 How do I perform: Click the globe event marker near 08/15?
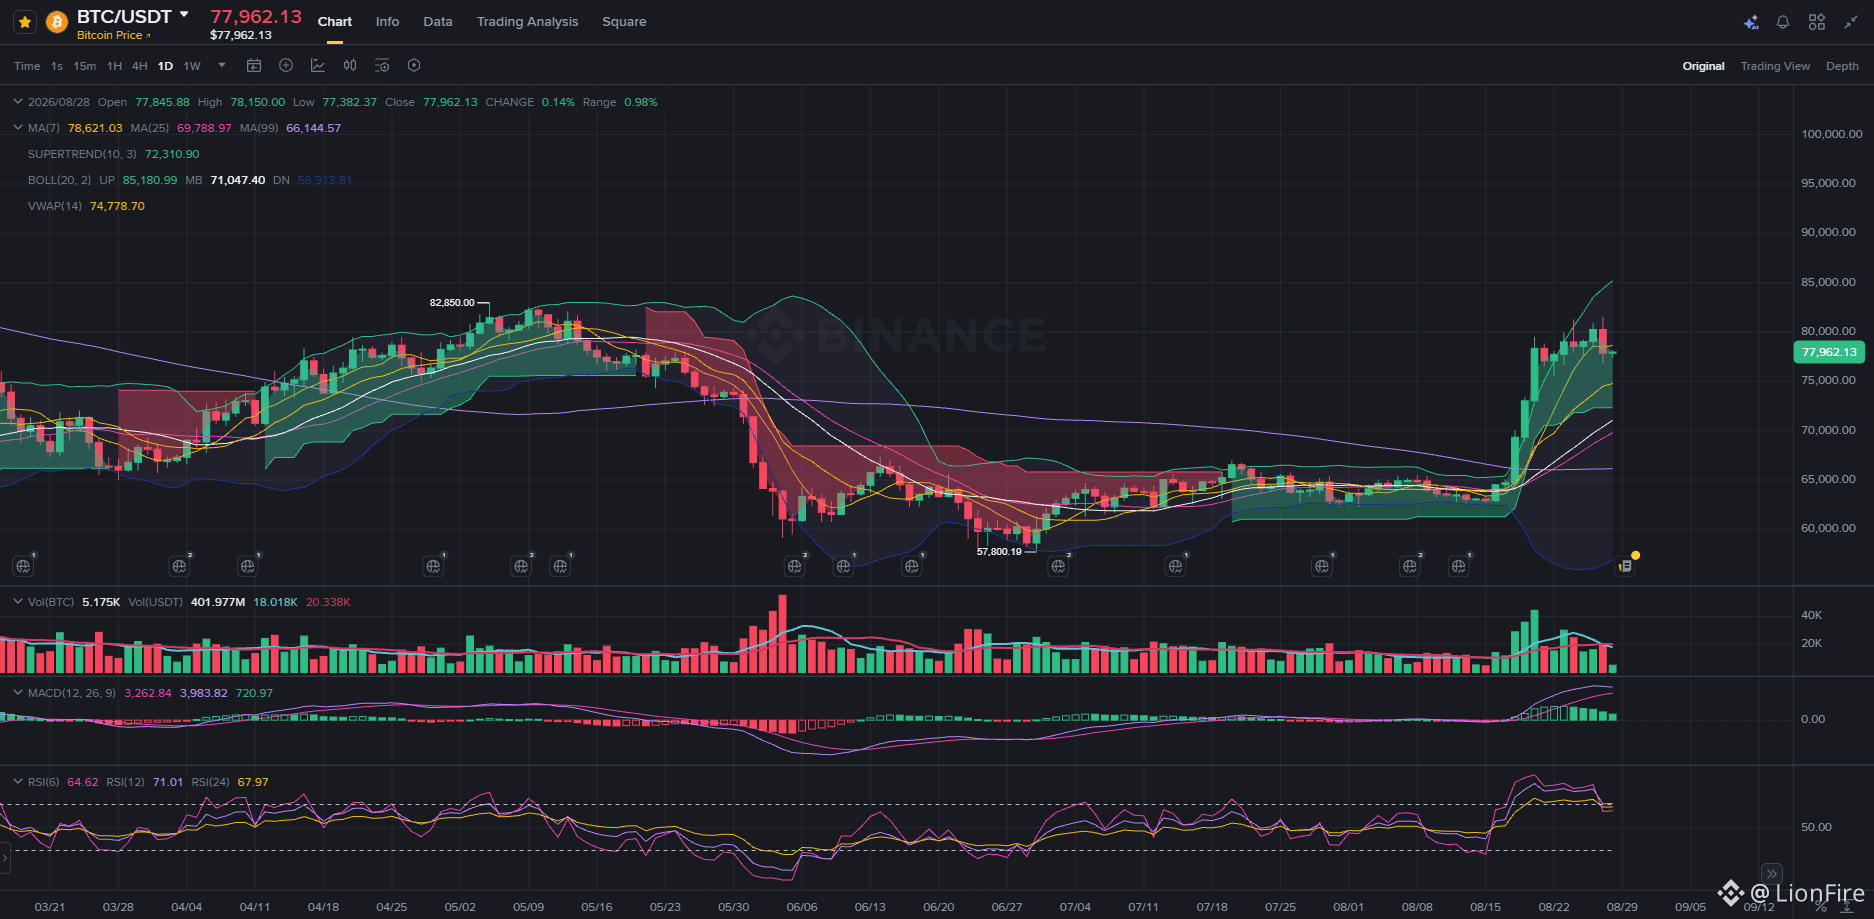(x=1459, y=566)
